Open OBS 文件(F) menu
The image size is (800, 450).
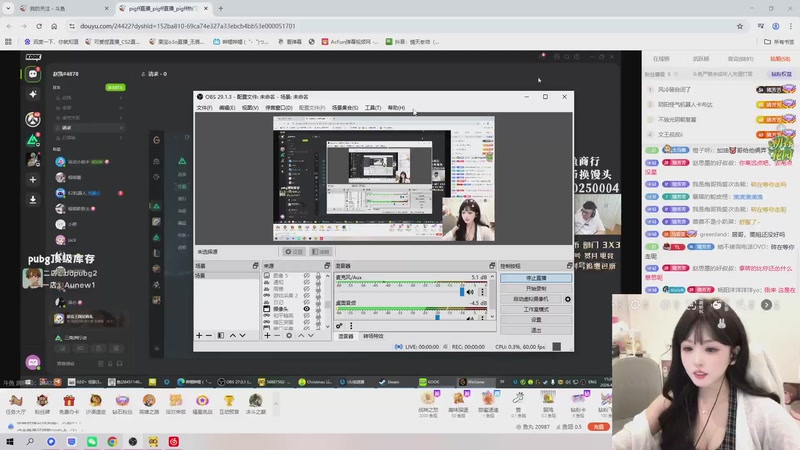click(x=204, y=108)
